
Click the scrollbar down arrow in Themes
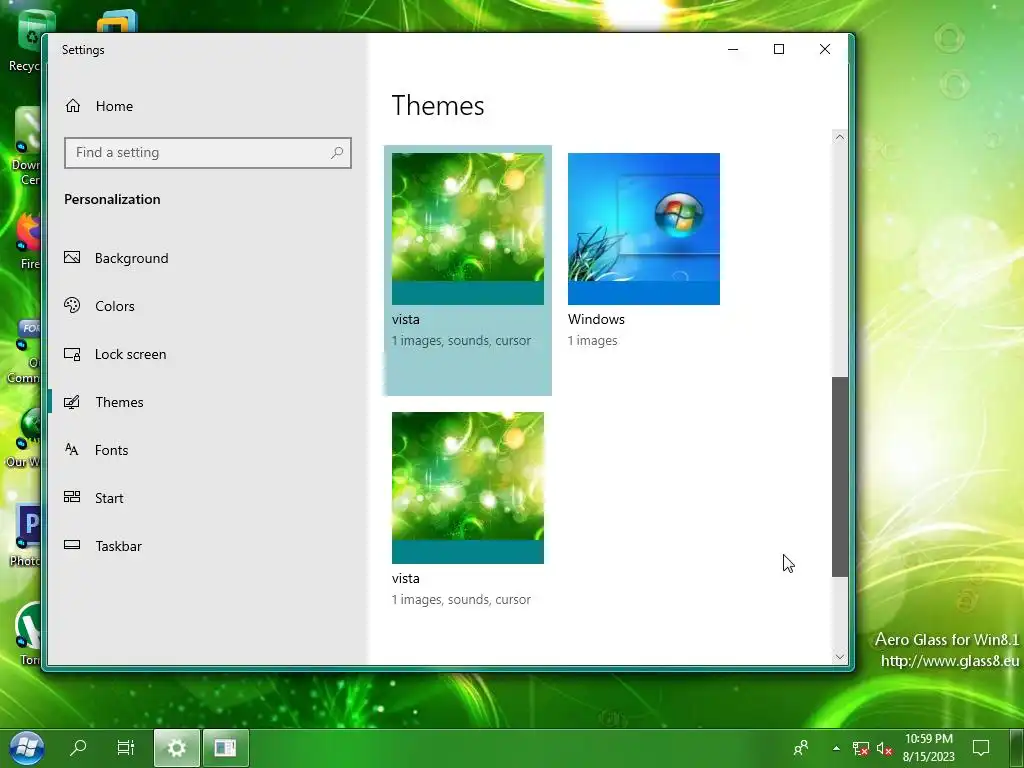click(x=840, y=657)
